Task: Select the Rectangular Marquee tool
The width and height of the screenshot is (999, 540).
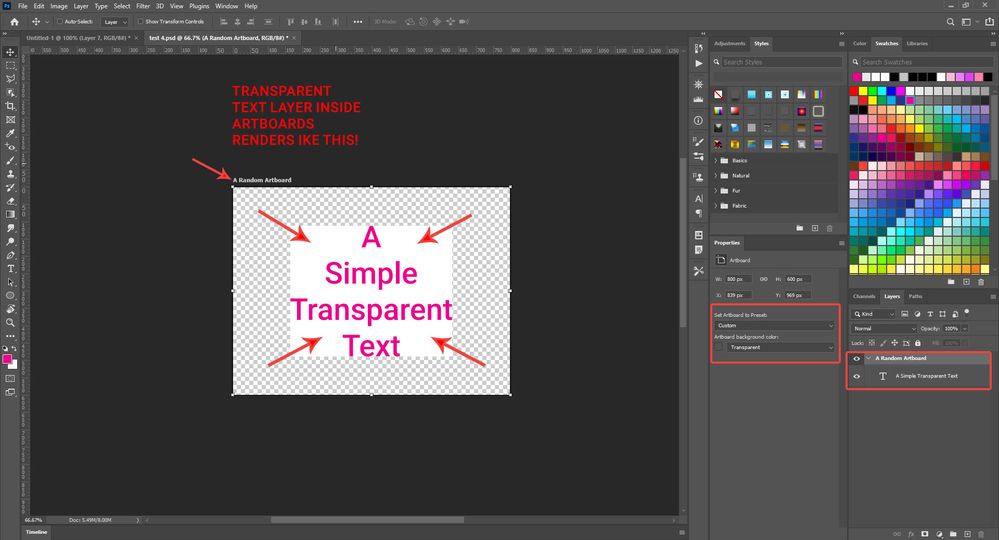Action: tap(10, 66)
